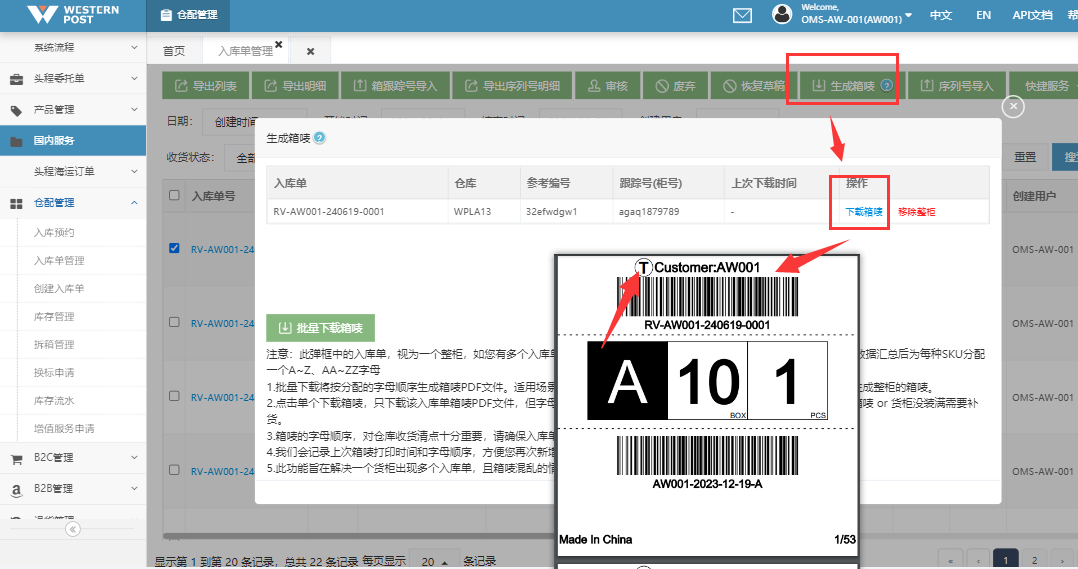
Task: Switch language to 中文
Action: pyautogui.click(x=940, y=15)
